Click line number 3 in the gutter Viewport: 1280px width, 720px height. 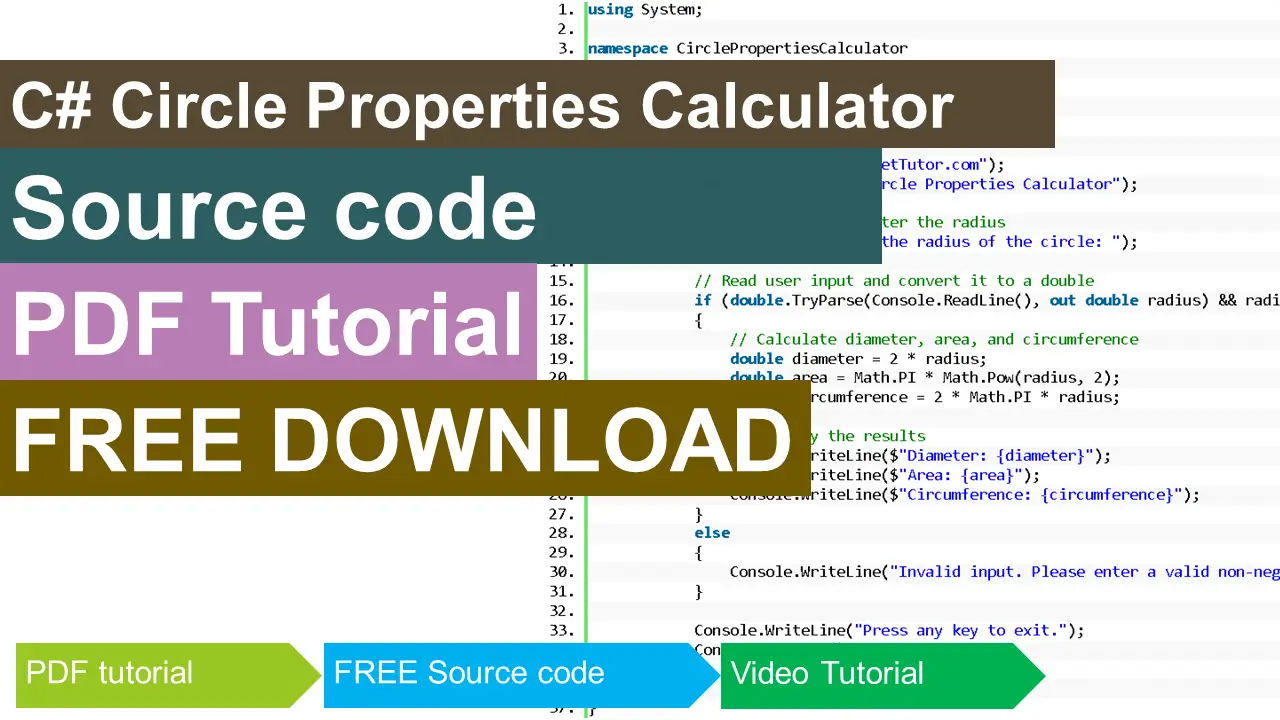pos(565,48)
